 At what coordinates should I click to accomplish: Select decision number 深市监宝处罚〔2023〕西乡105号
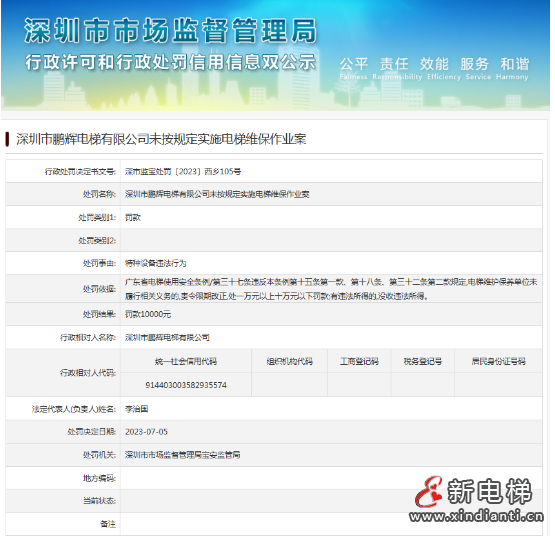183,172
